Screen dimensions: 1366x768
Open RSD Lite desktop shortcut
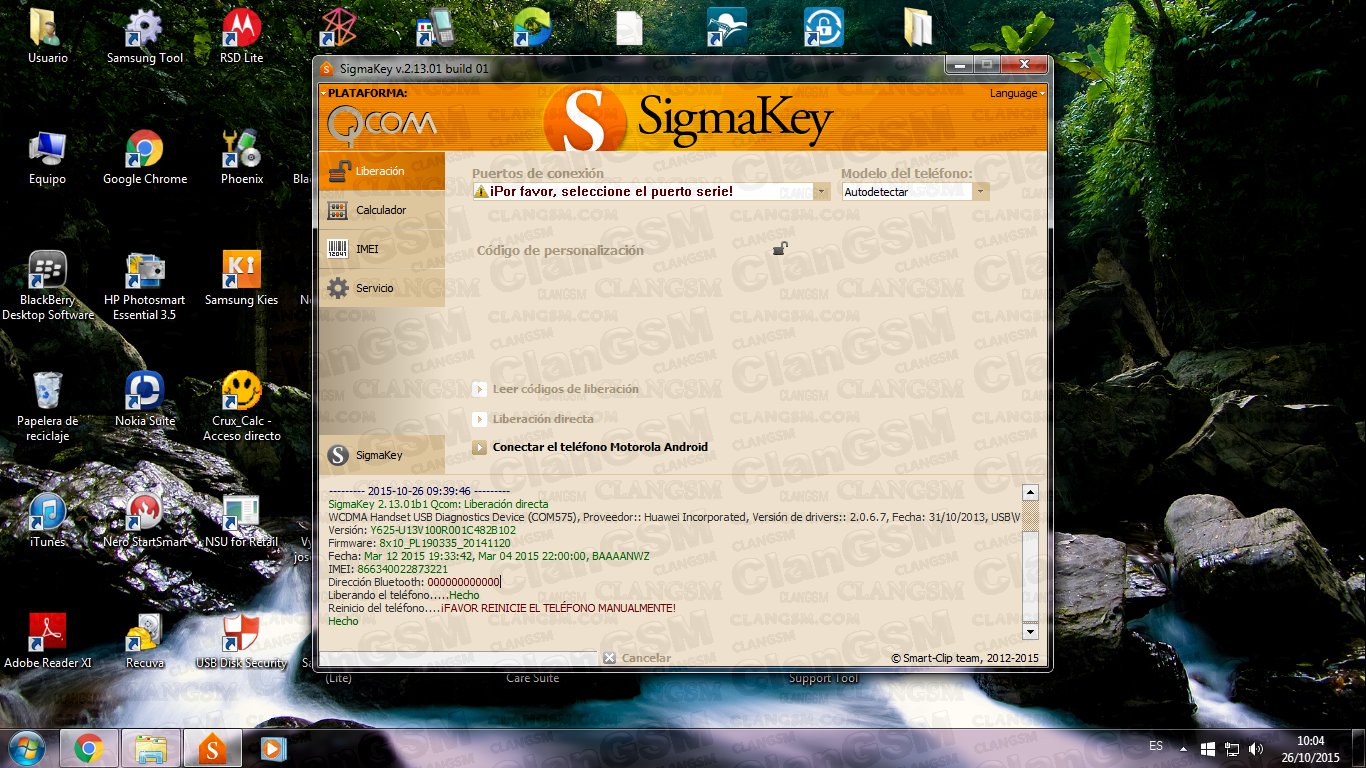(x=241, y=35)
